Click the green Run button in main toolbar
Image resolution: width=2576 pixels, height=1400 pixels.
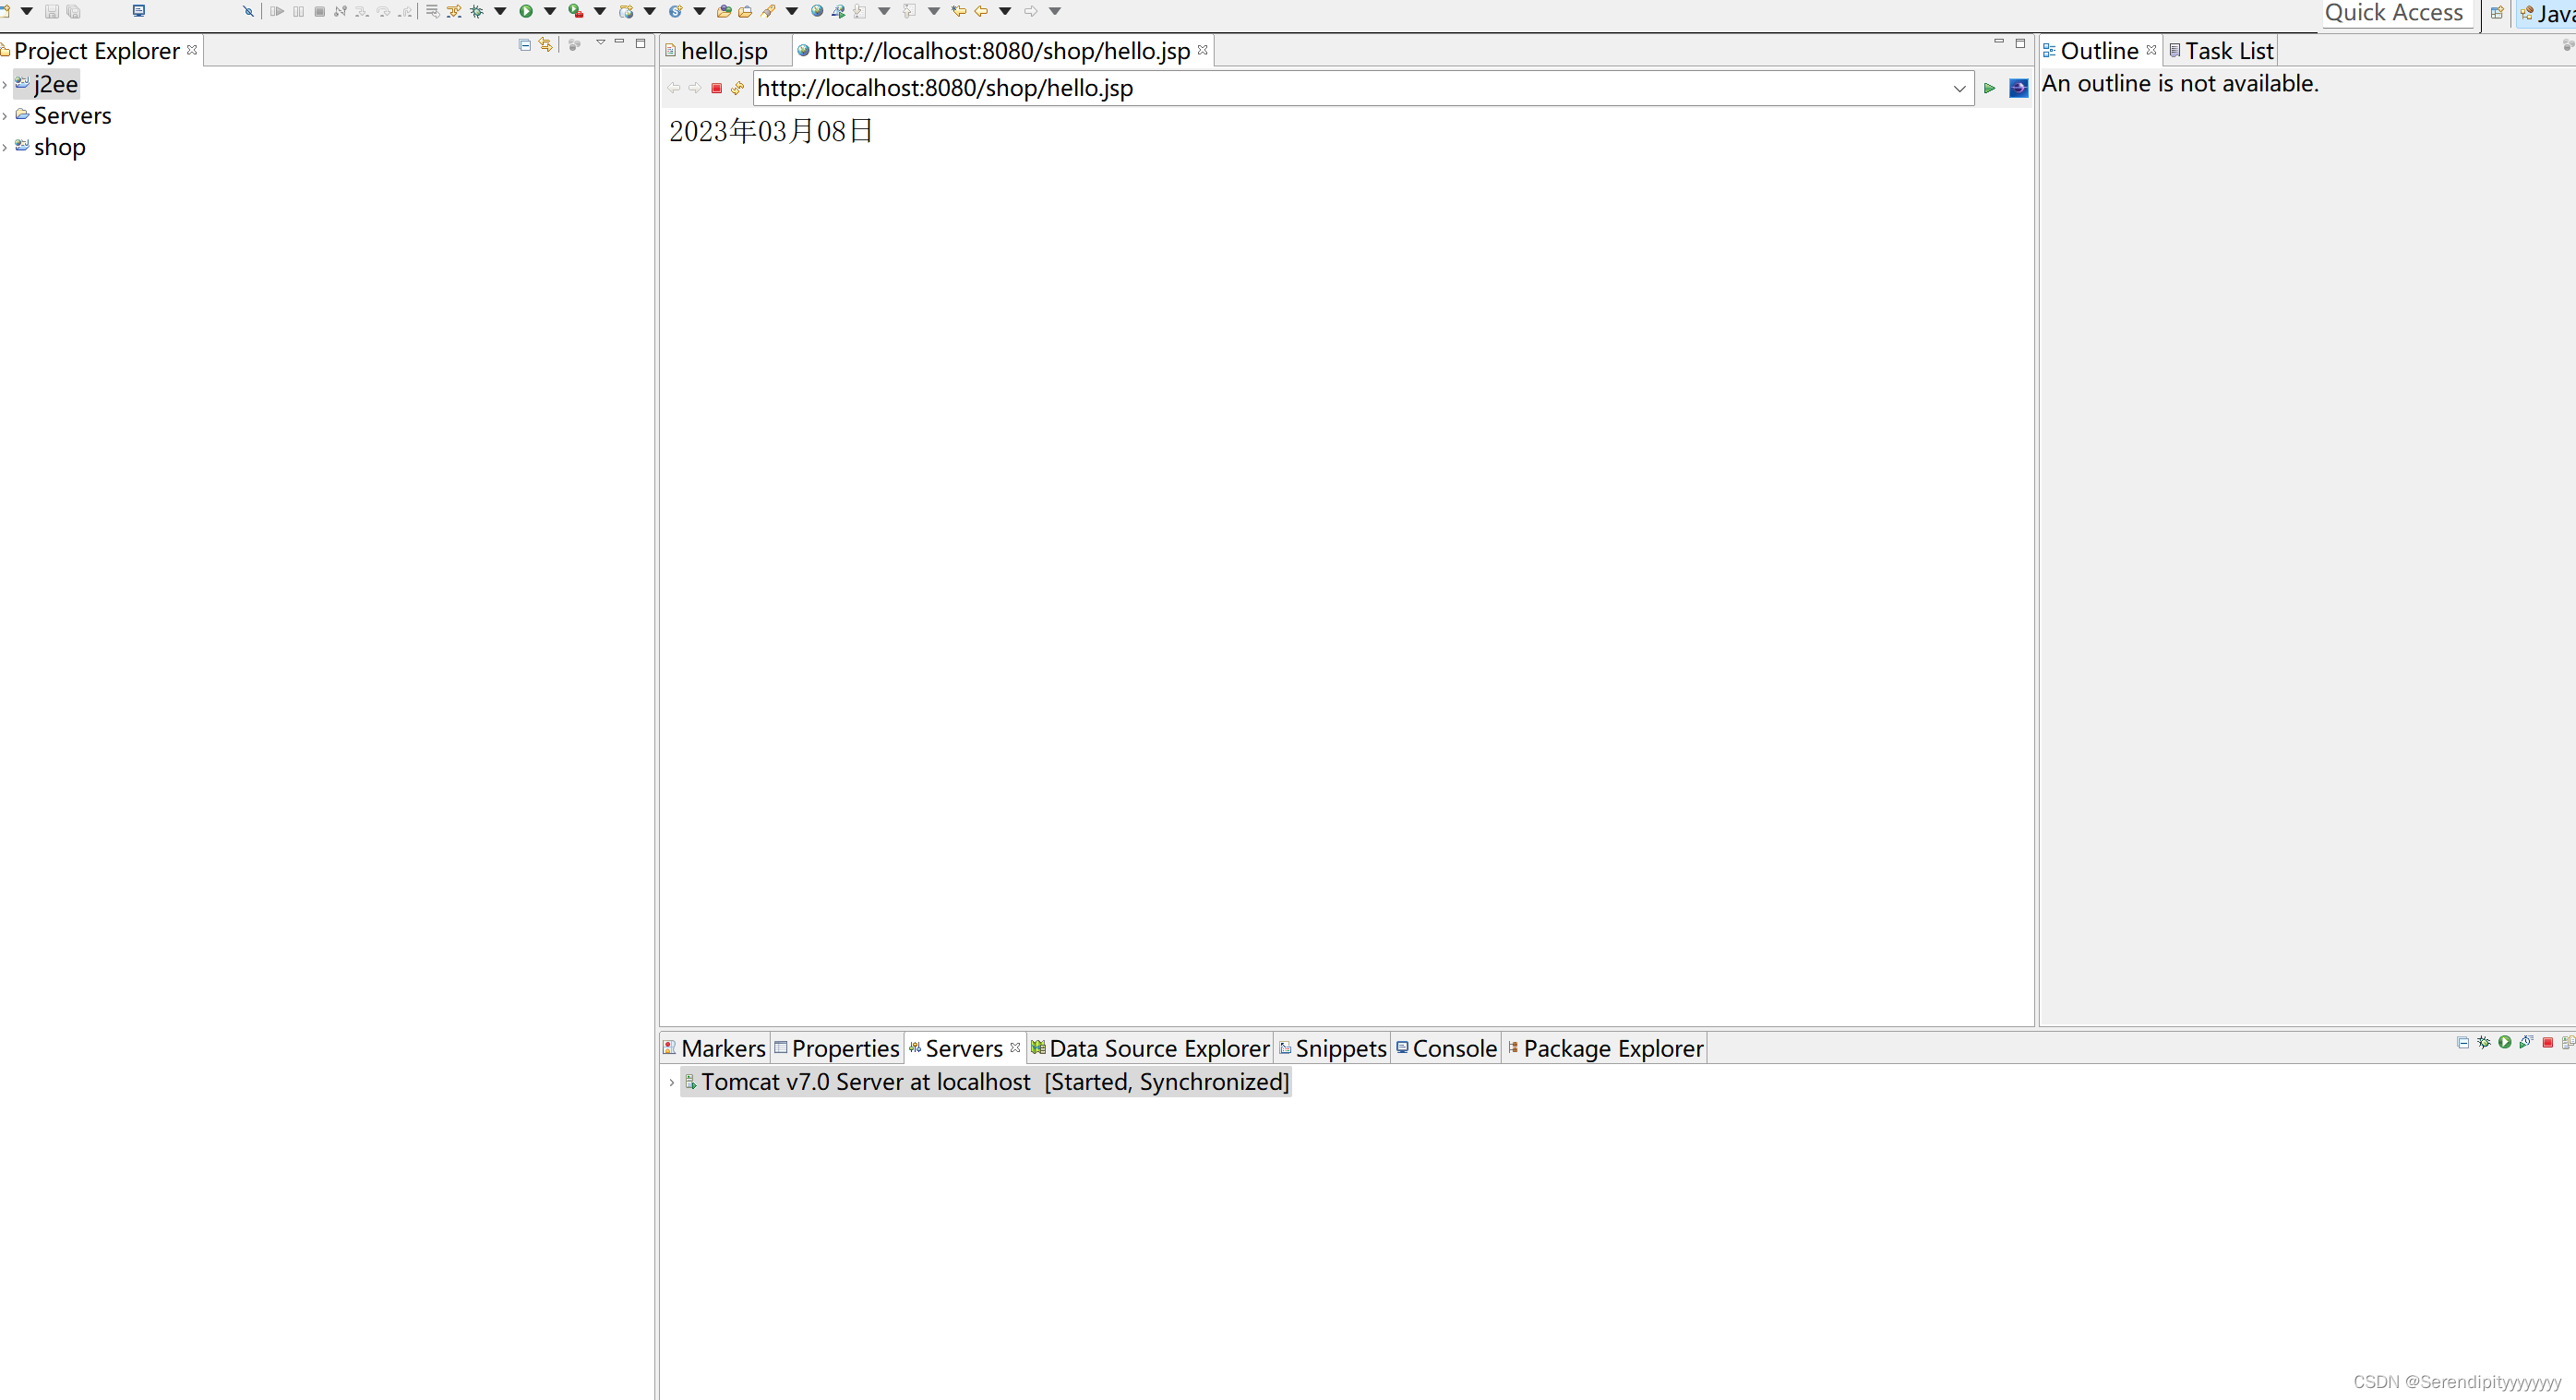526,11
